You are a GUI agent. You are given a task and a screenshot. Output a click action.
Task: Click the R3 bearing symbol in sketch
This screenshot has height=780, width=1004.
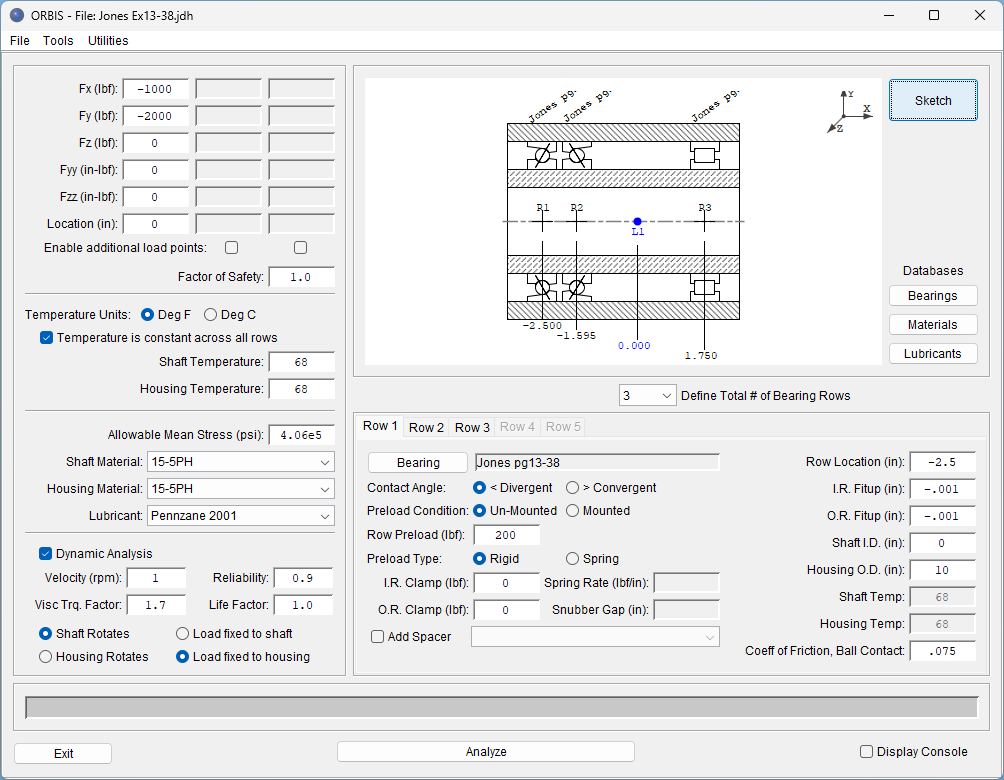click(x=705, y=155)
